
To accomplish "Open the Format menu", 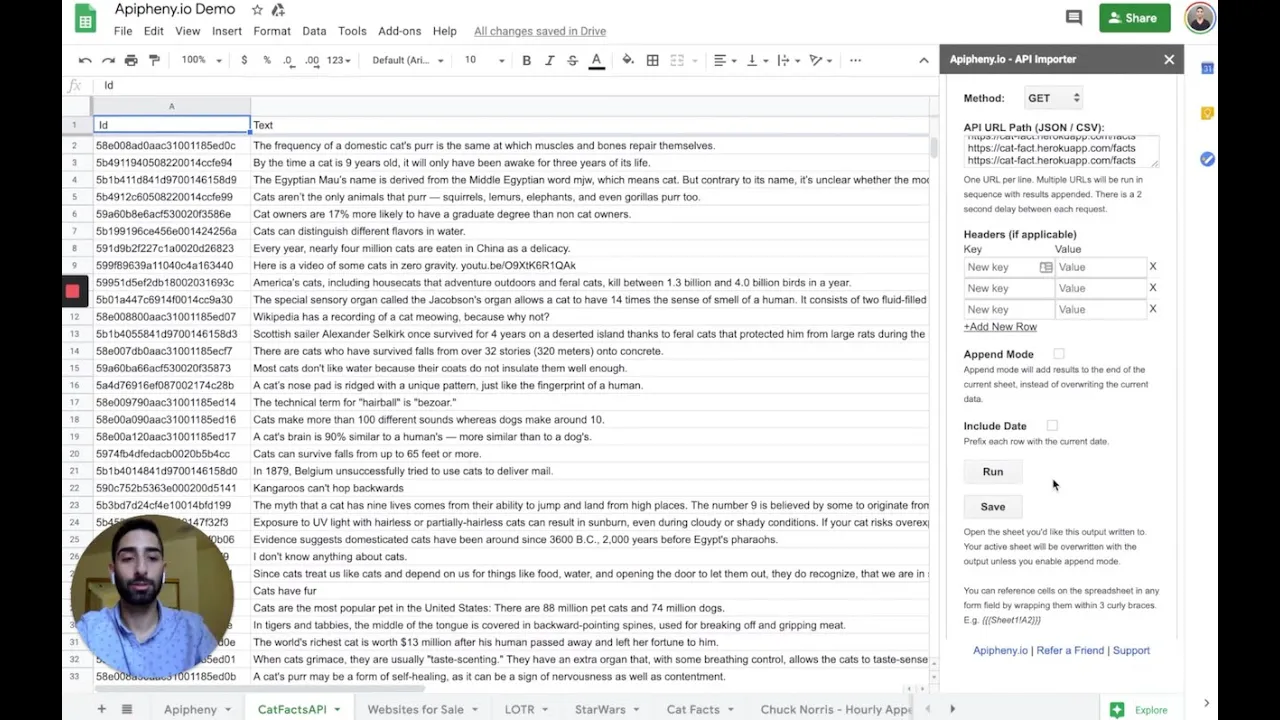I will coord(272,31).
